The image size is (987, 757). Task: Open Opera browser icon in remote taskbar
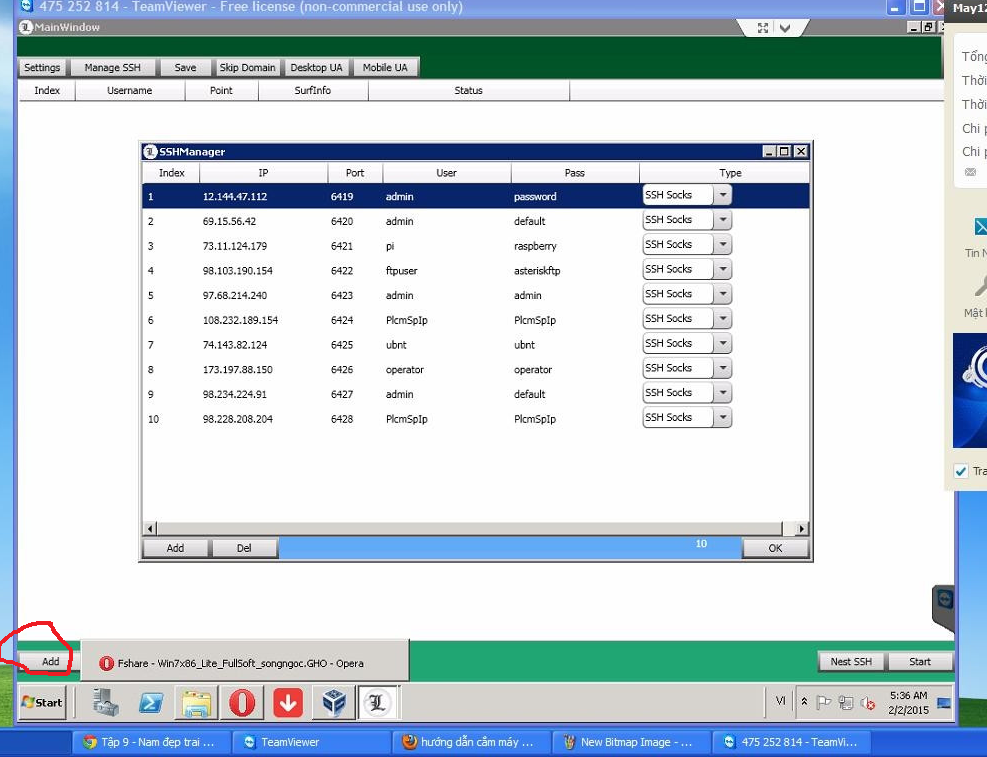tap(242, 703)
